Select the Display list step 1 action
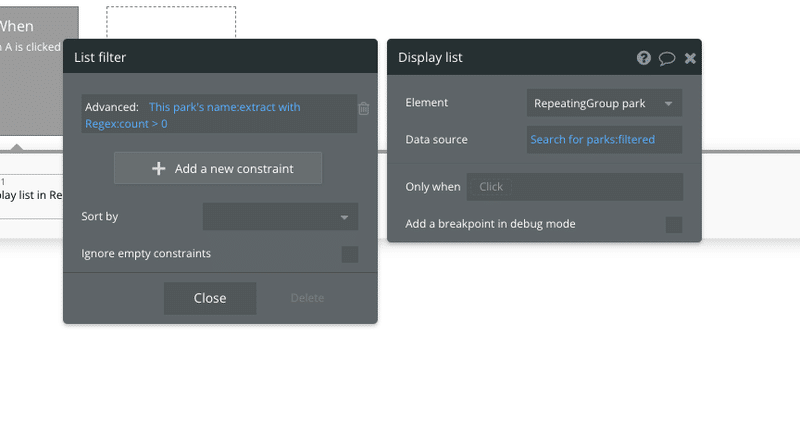This screenshot has width=800, height=421. click(x=30, y=194)
